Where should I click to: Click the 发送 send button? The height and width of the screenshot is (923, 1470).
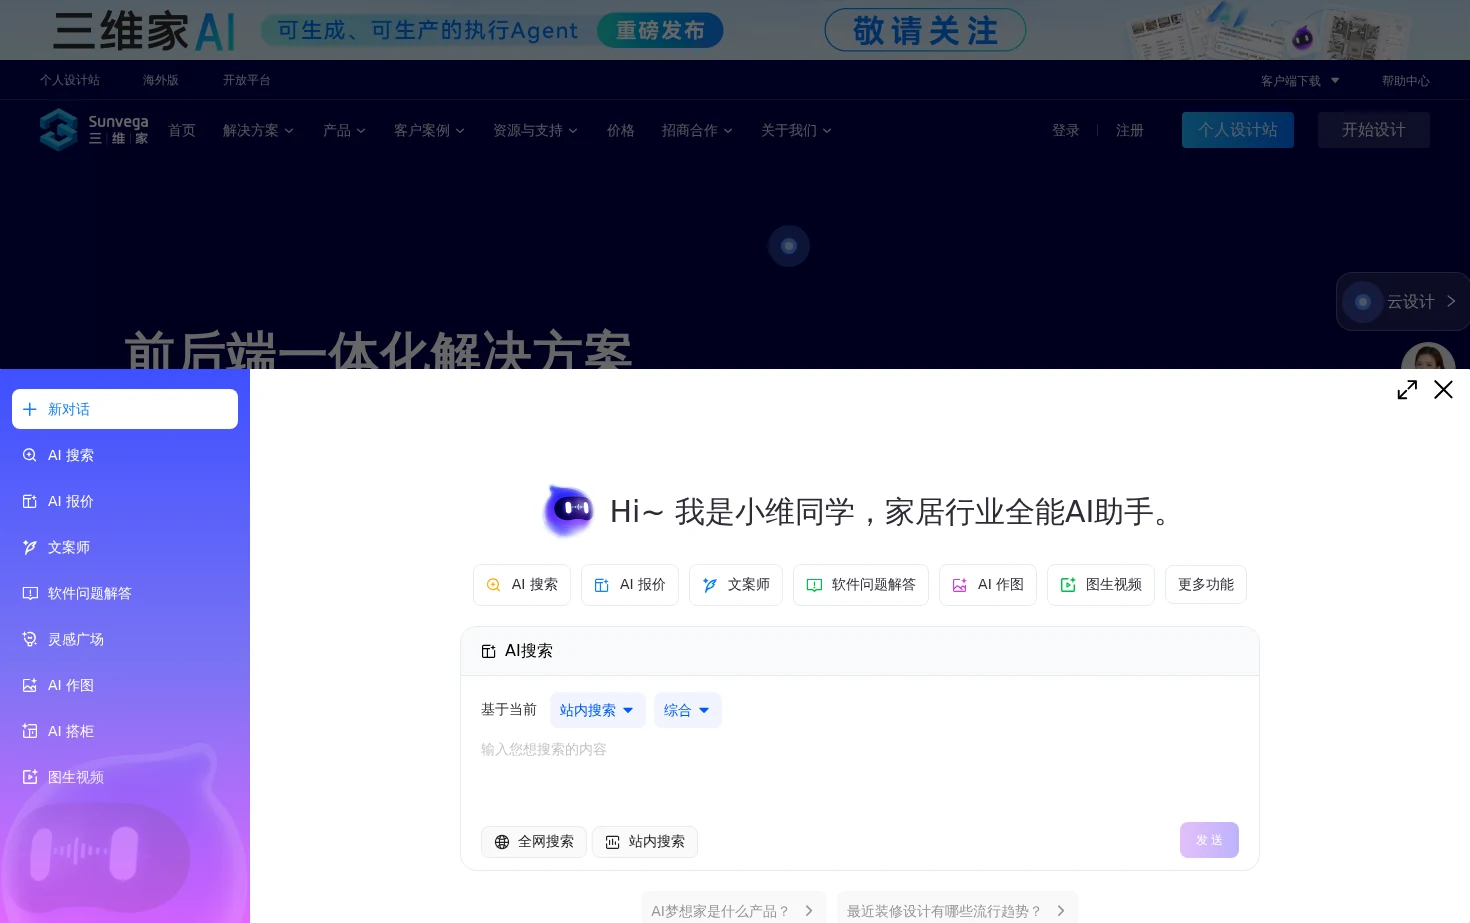[x=1209, y=840]
